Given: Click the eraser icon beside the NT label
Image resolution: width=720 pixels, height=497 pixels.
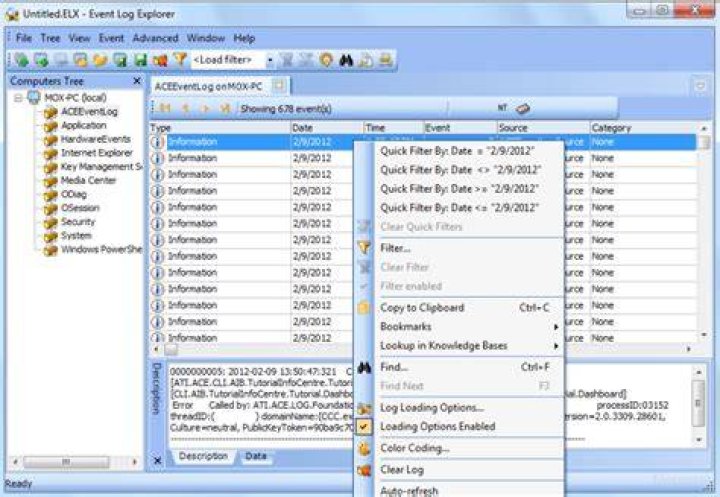Looking at the screenshot, I should pyautogui.click(x=523, y=108).
